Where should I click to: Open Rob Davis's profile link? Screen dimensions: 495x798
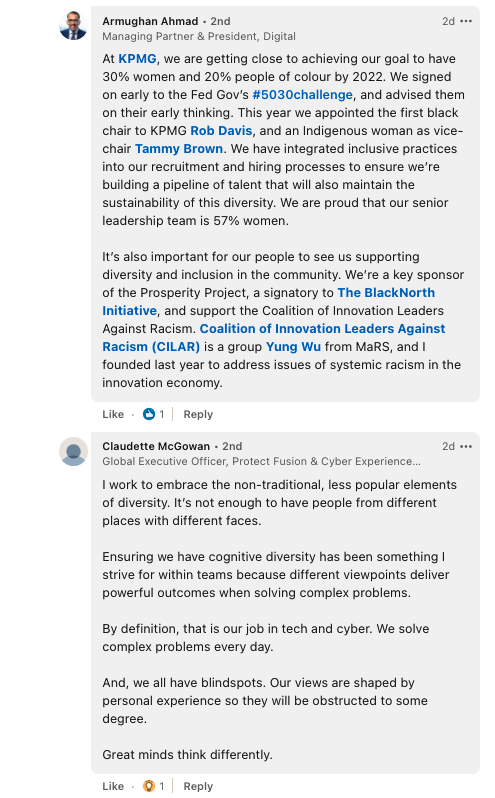(x=221, y=131)
